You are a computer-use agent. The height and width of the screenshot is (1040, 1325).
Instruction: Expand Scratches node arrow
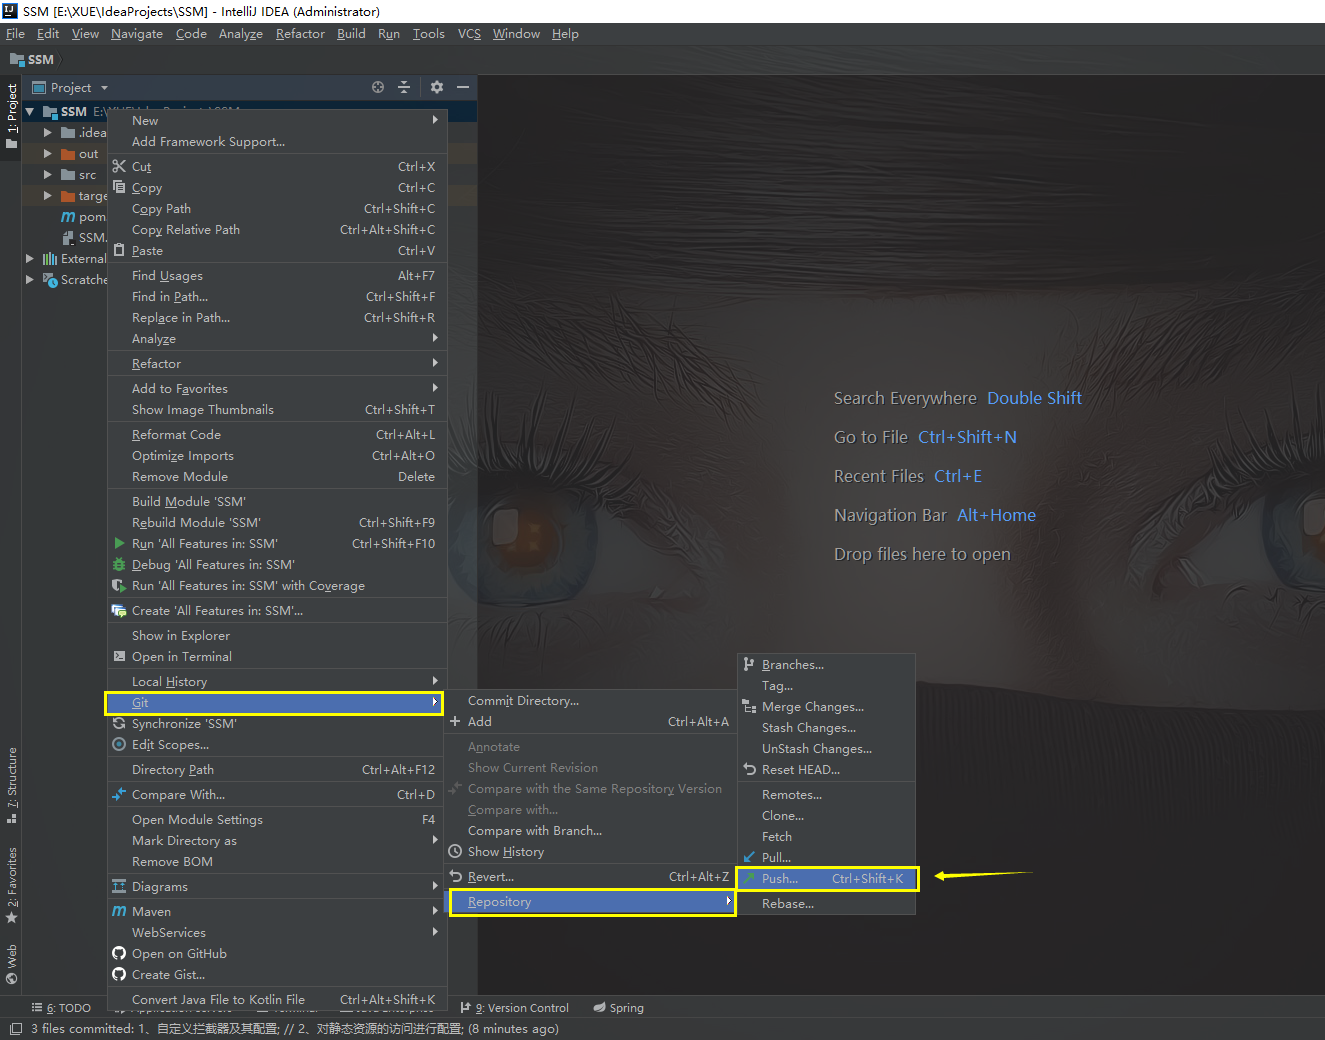pos(29,279)
